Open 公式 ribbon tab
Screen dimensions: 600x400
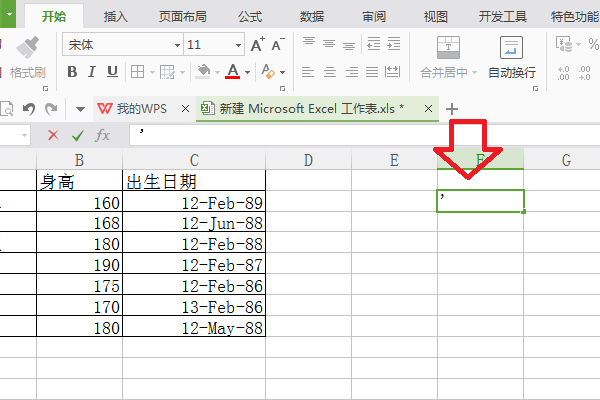click(250, 16)
